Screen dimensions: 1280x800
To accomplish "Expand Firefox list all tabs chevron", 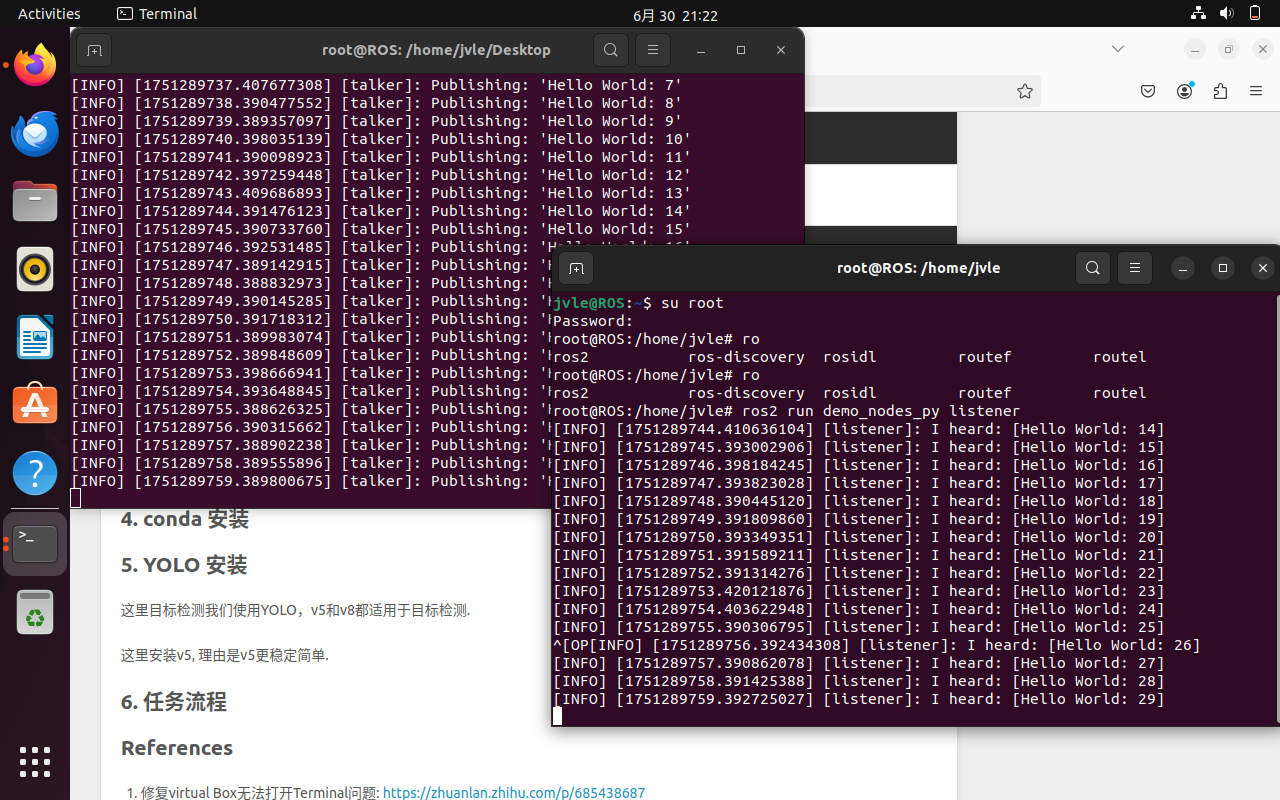I will pos(1118,49).
